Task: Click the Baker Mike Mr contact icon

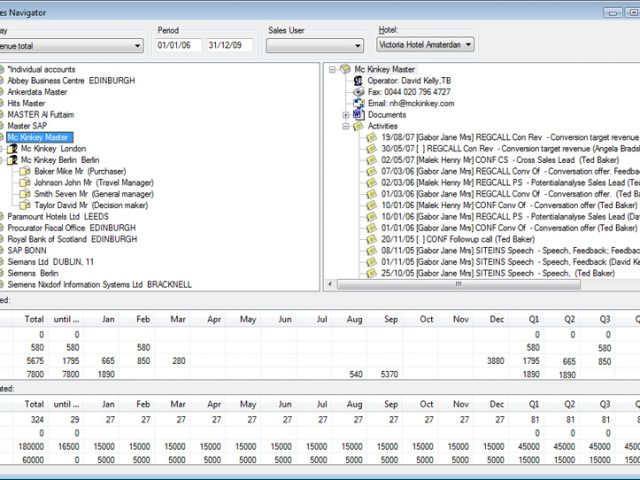Action: click(x=25, y=171)
